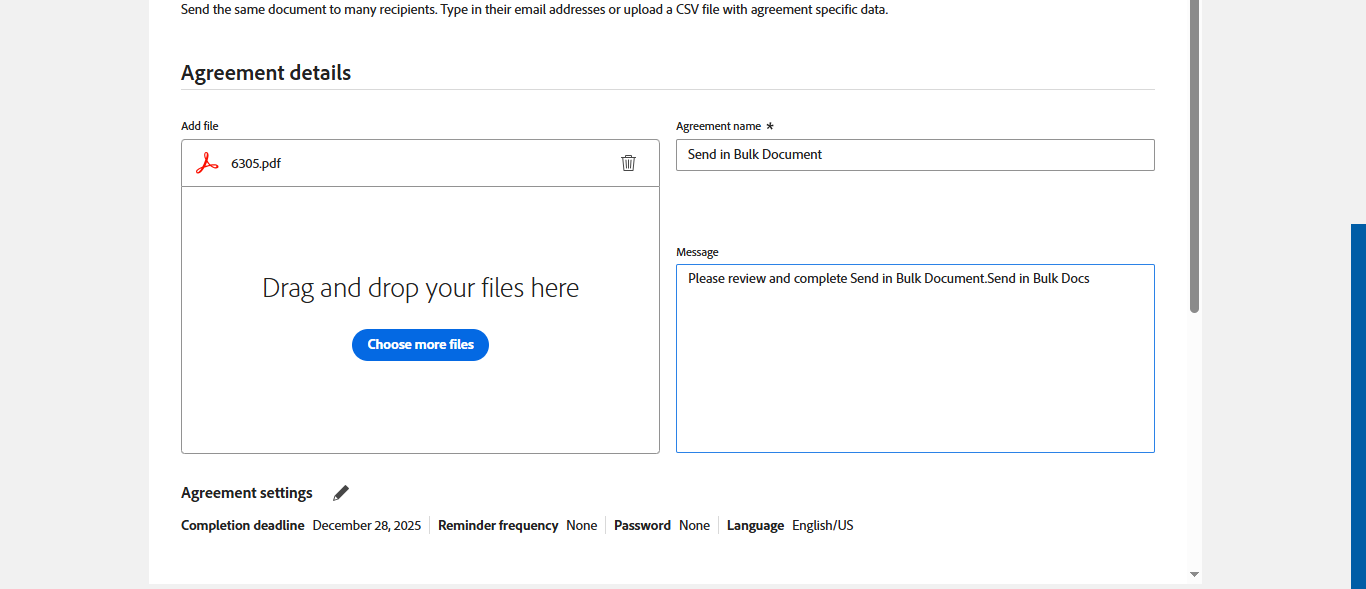
Task: Click the vertical scrollbar thumb
Action: click(x=1194, y=156)
